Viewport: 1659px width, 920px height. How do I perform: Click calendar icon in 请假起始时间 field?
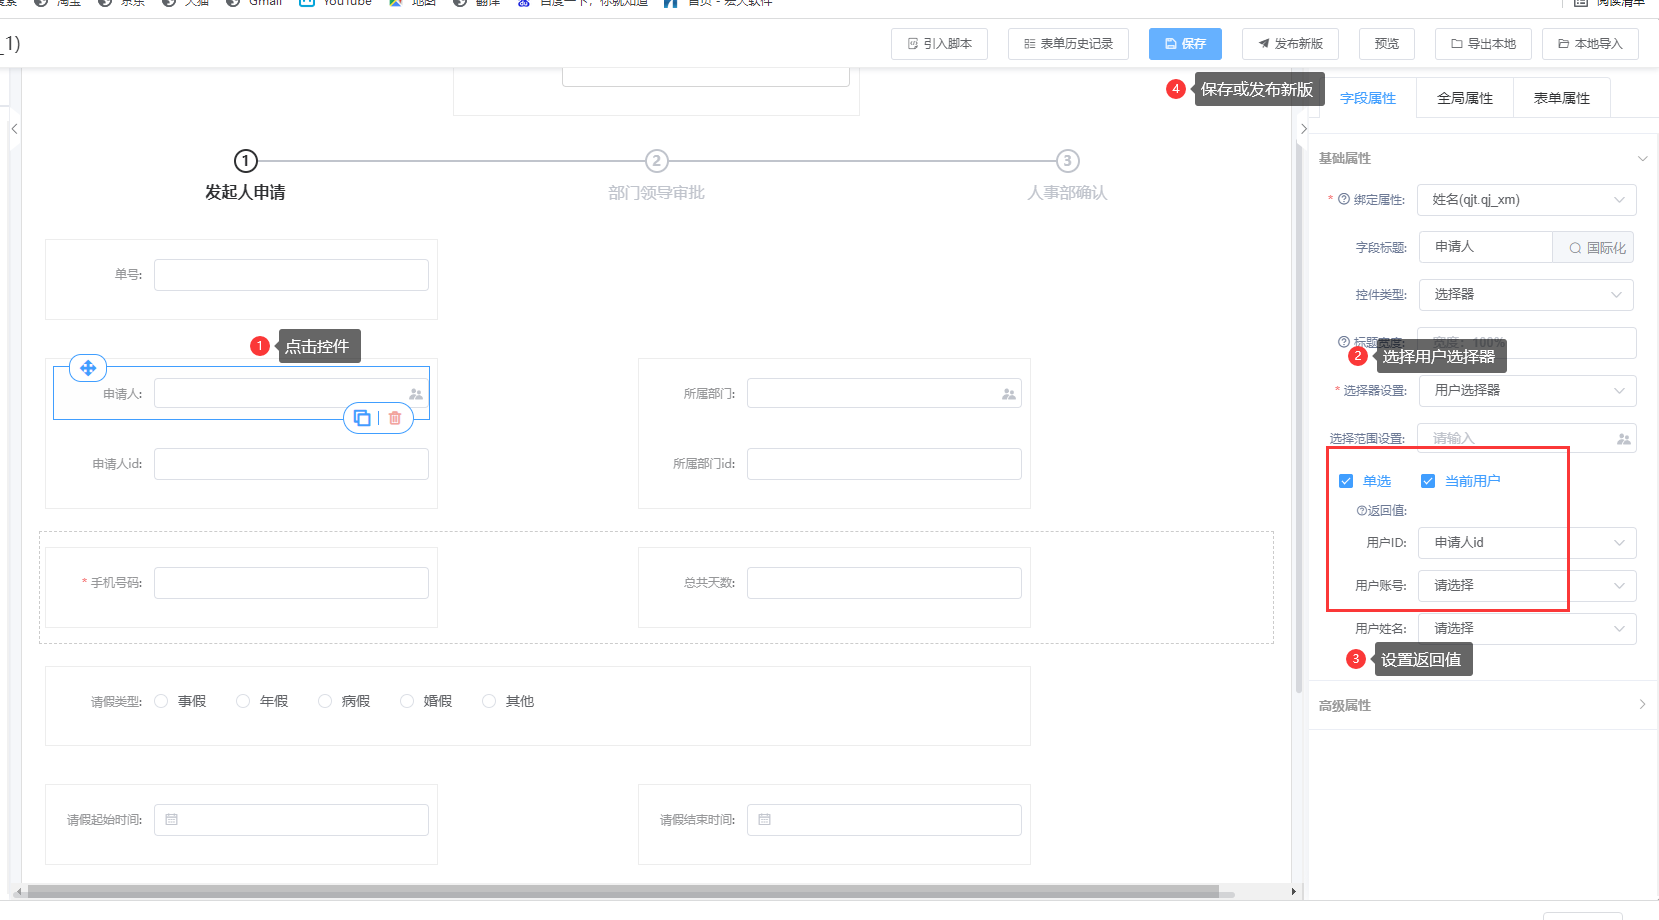pos(172,820)
